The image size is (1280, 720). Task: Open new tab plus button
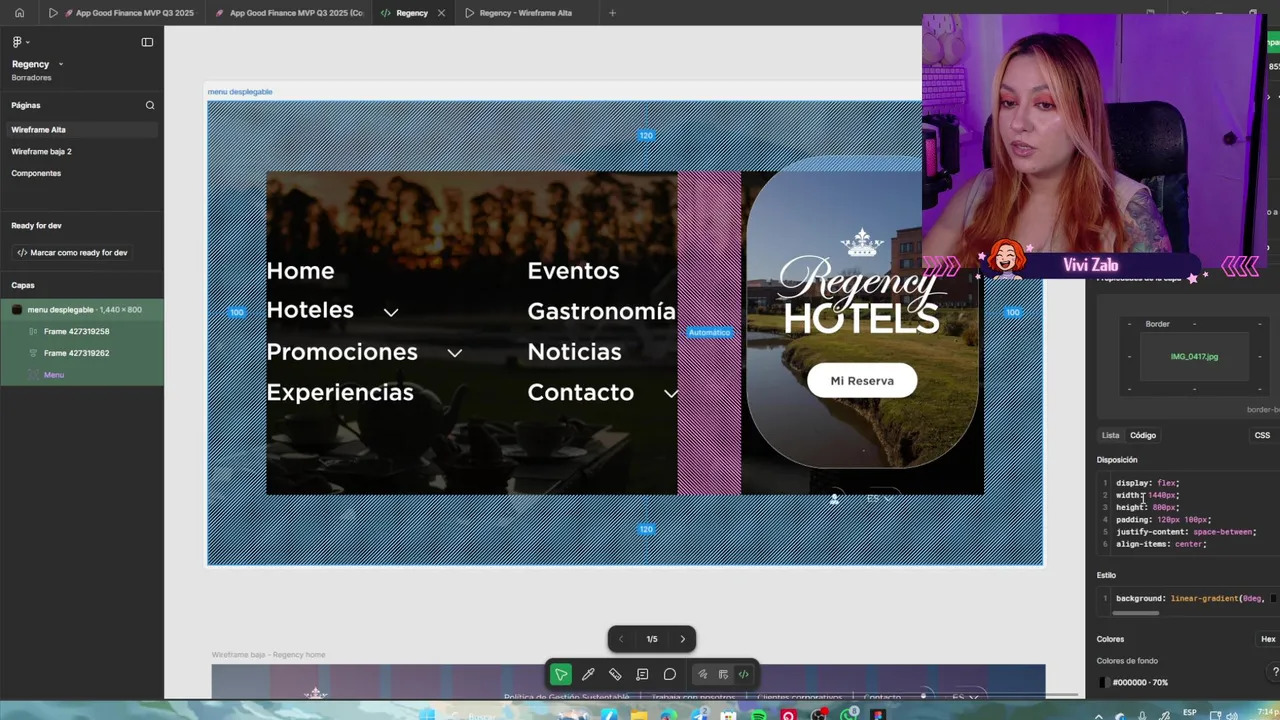(x=612, y=13)
